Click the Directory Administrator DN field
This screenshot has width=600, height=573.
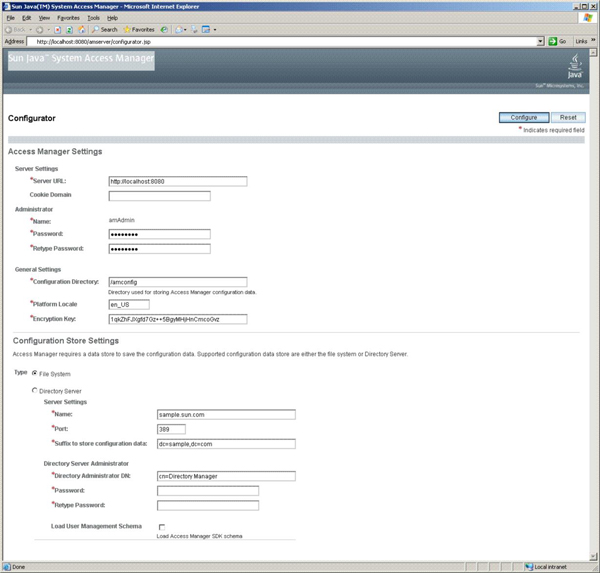pyautogui.click(x=226, y=476)
